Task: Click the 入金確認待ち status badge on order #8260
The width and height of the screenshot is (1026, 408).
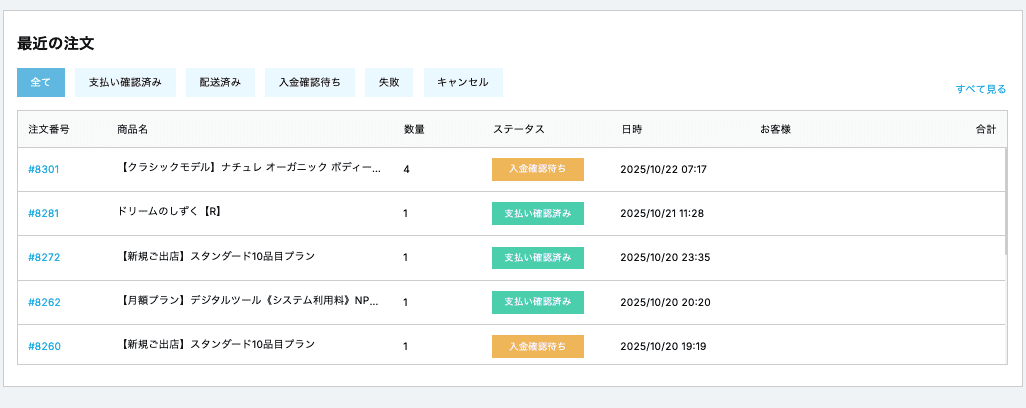Action: (x=537, y=346)
